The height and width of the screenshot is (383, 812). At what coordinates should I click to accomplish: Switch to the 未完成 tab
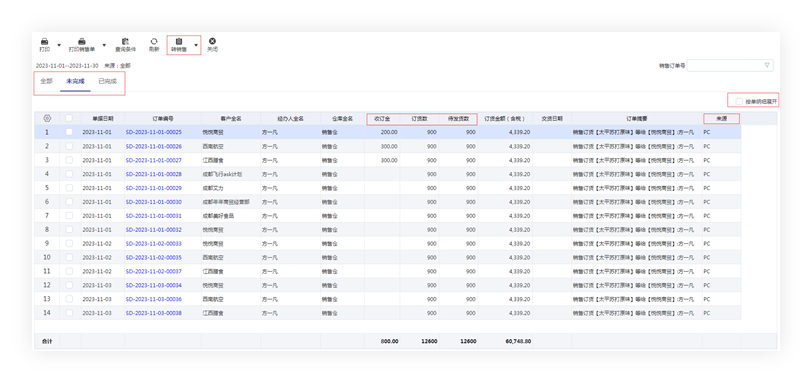click(x=75, y=81)
